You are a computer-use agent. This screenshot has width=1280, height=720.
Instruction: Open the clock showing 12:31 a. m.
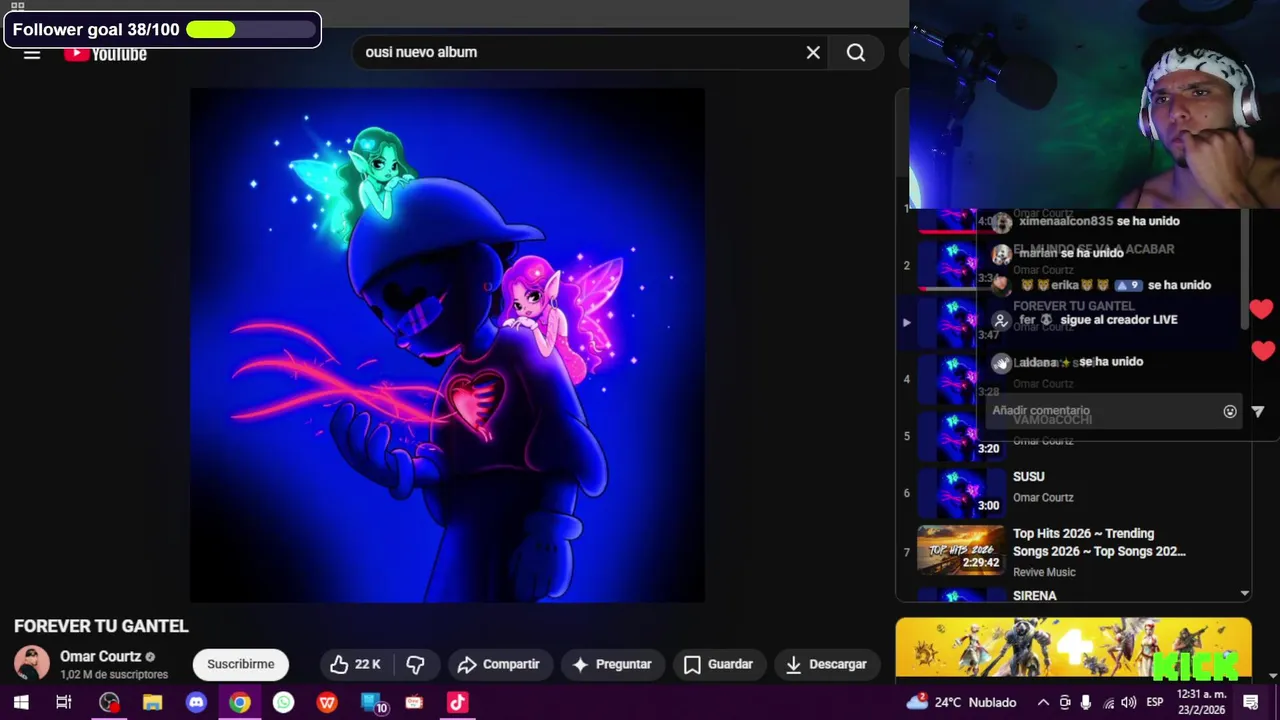1201,702
